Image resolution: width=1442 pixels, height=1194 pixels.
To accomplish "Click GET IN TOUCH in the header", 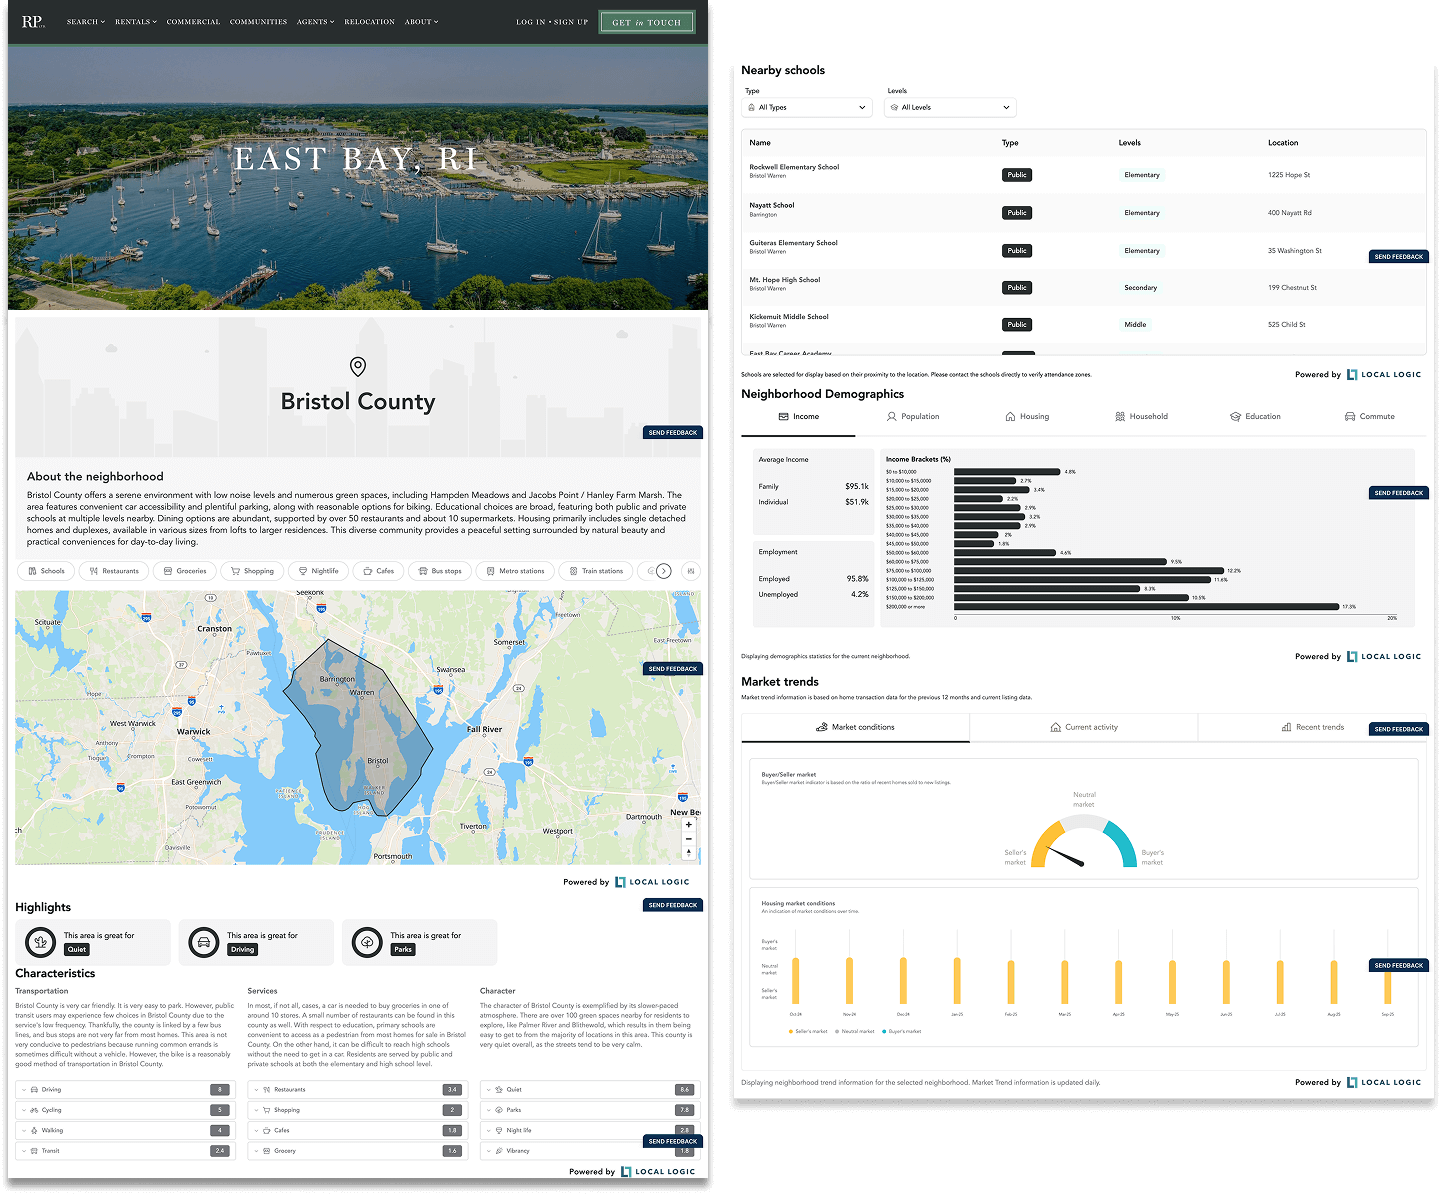I will click(646, 21).
